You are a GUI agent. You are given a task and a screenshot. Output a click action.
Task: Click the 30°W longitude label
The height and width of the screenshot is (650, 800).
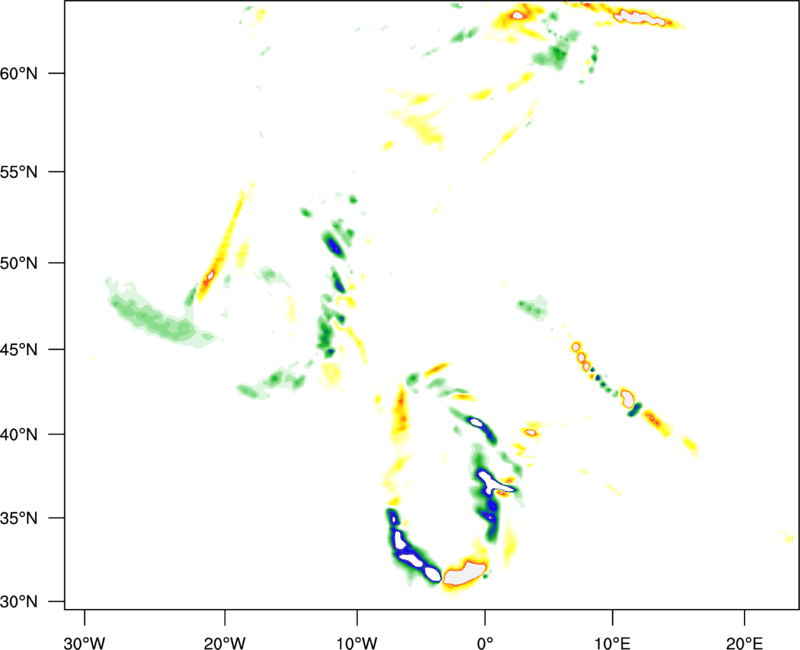84,643
